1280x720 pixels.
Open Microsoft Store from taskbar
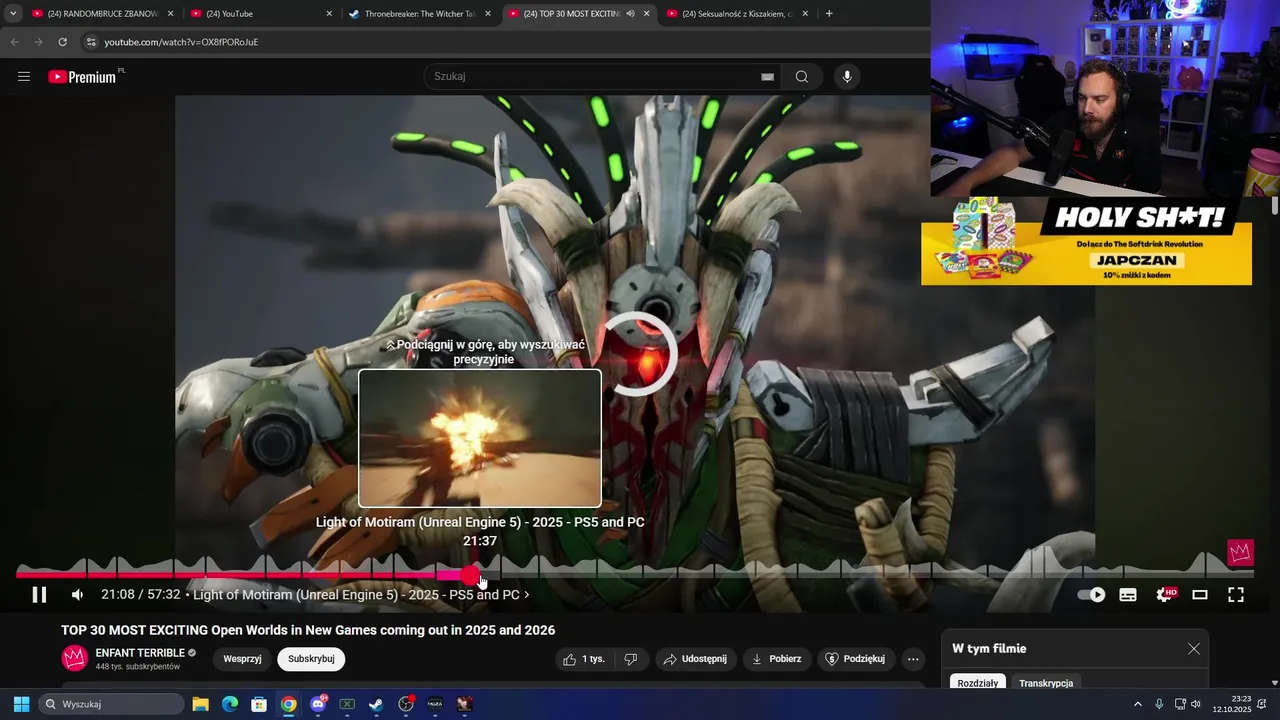[259, 704]
